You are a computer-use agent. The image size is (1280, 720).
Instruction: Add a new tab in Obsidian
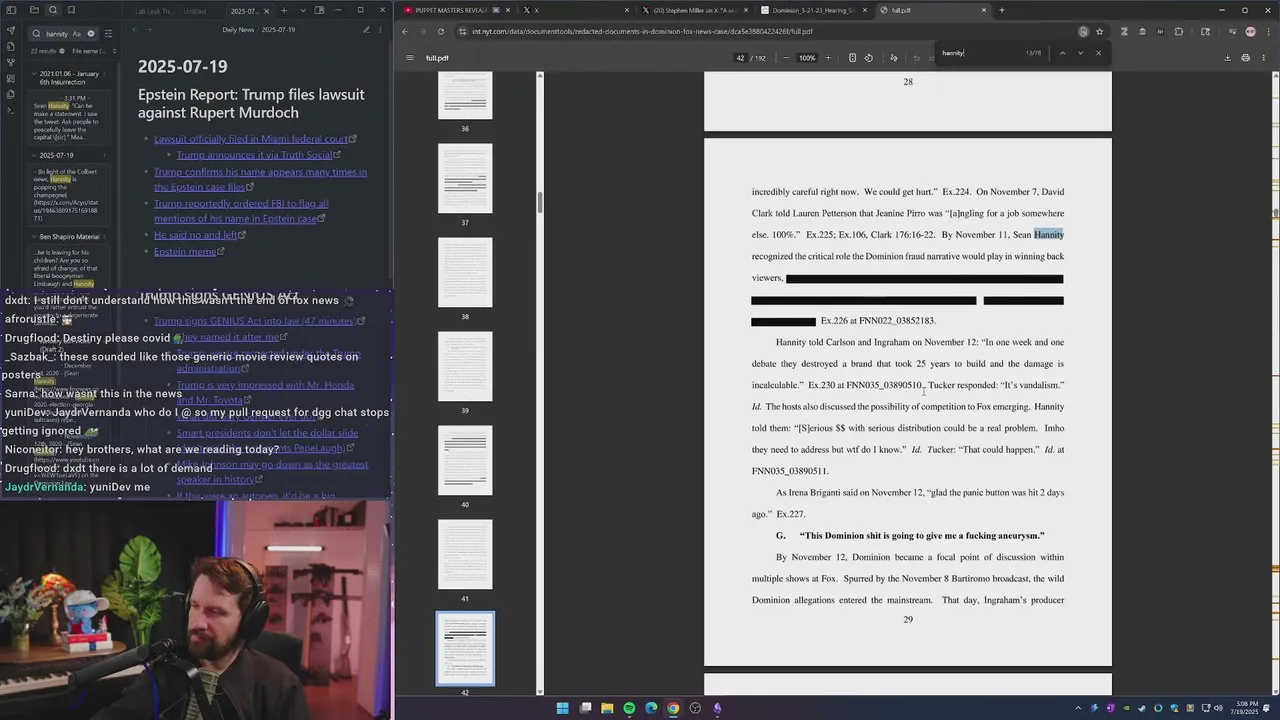(x=284, y=11)
